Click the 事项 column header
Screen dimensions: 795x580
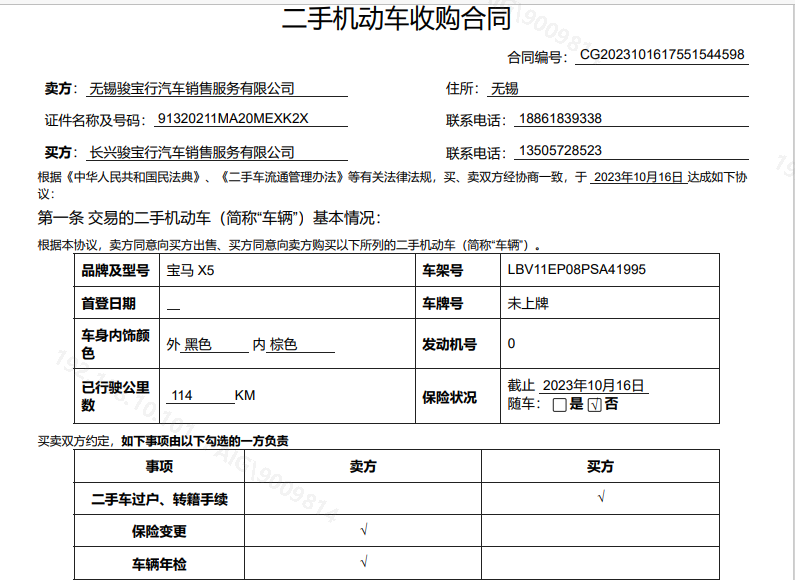tap(159, 466)
